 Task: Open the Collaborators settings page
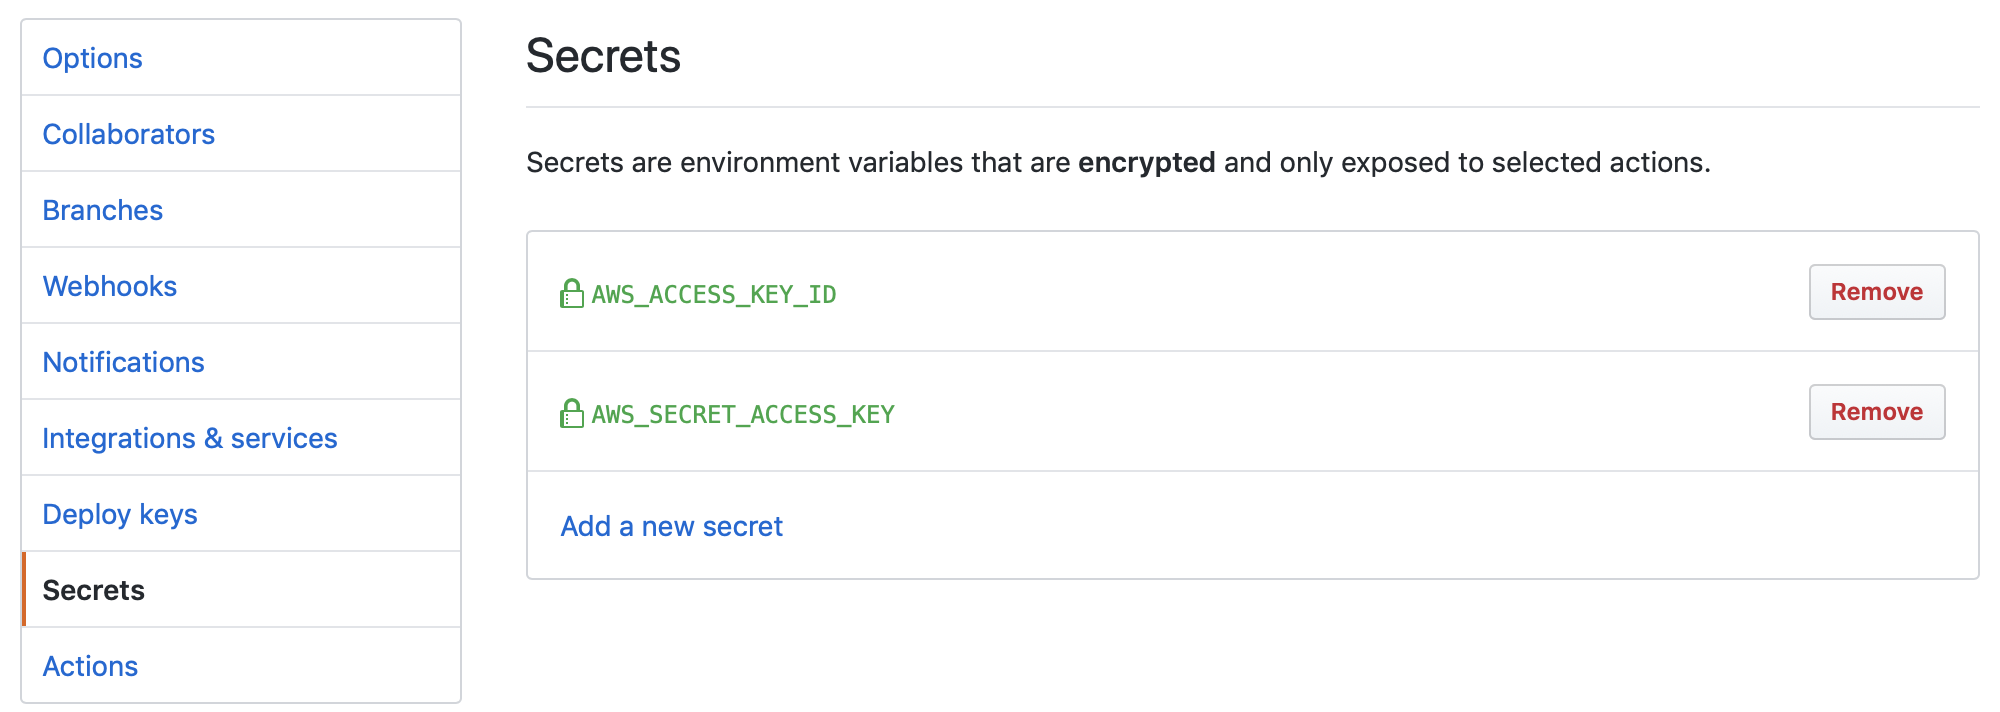128,133
